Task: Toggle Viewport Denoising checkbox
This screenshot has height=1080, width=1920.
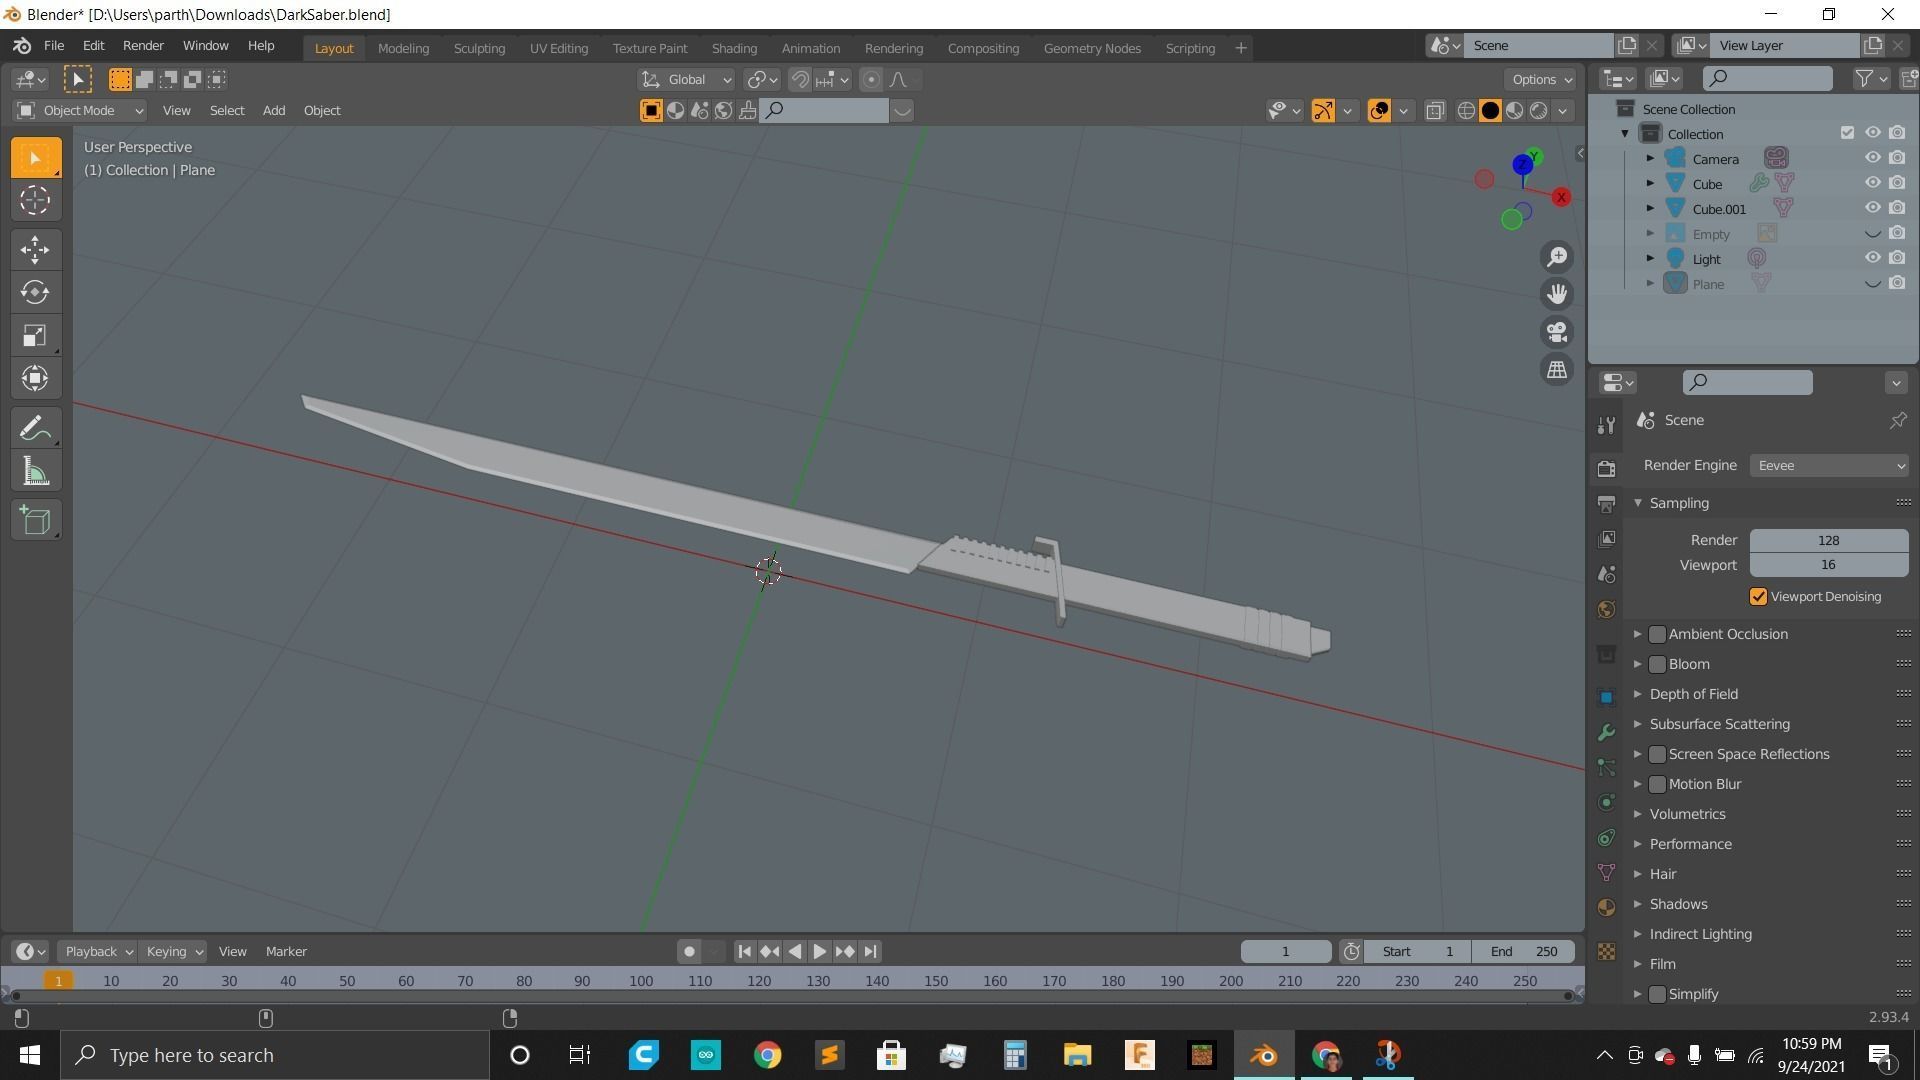Action: 1758,597
